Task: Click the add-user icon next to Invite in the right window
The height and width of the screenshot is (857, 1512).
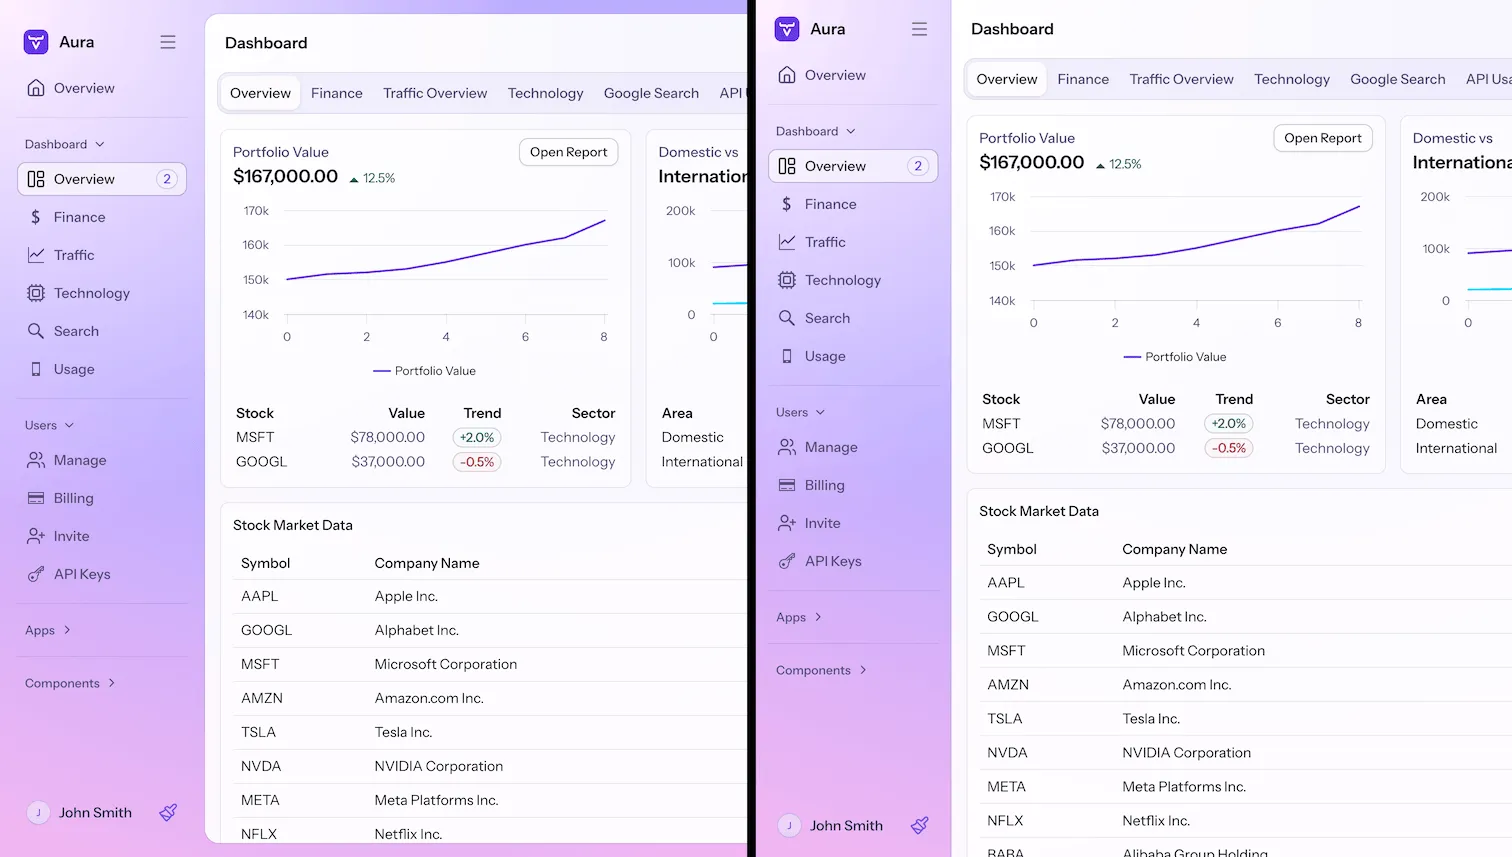Action: [787, 523]
